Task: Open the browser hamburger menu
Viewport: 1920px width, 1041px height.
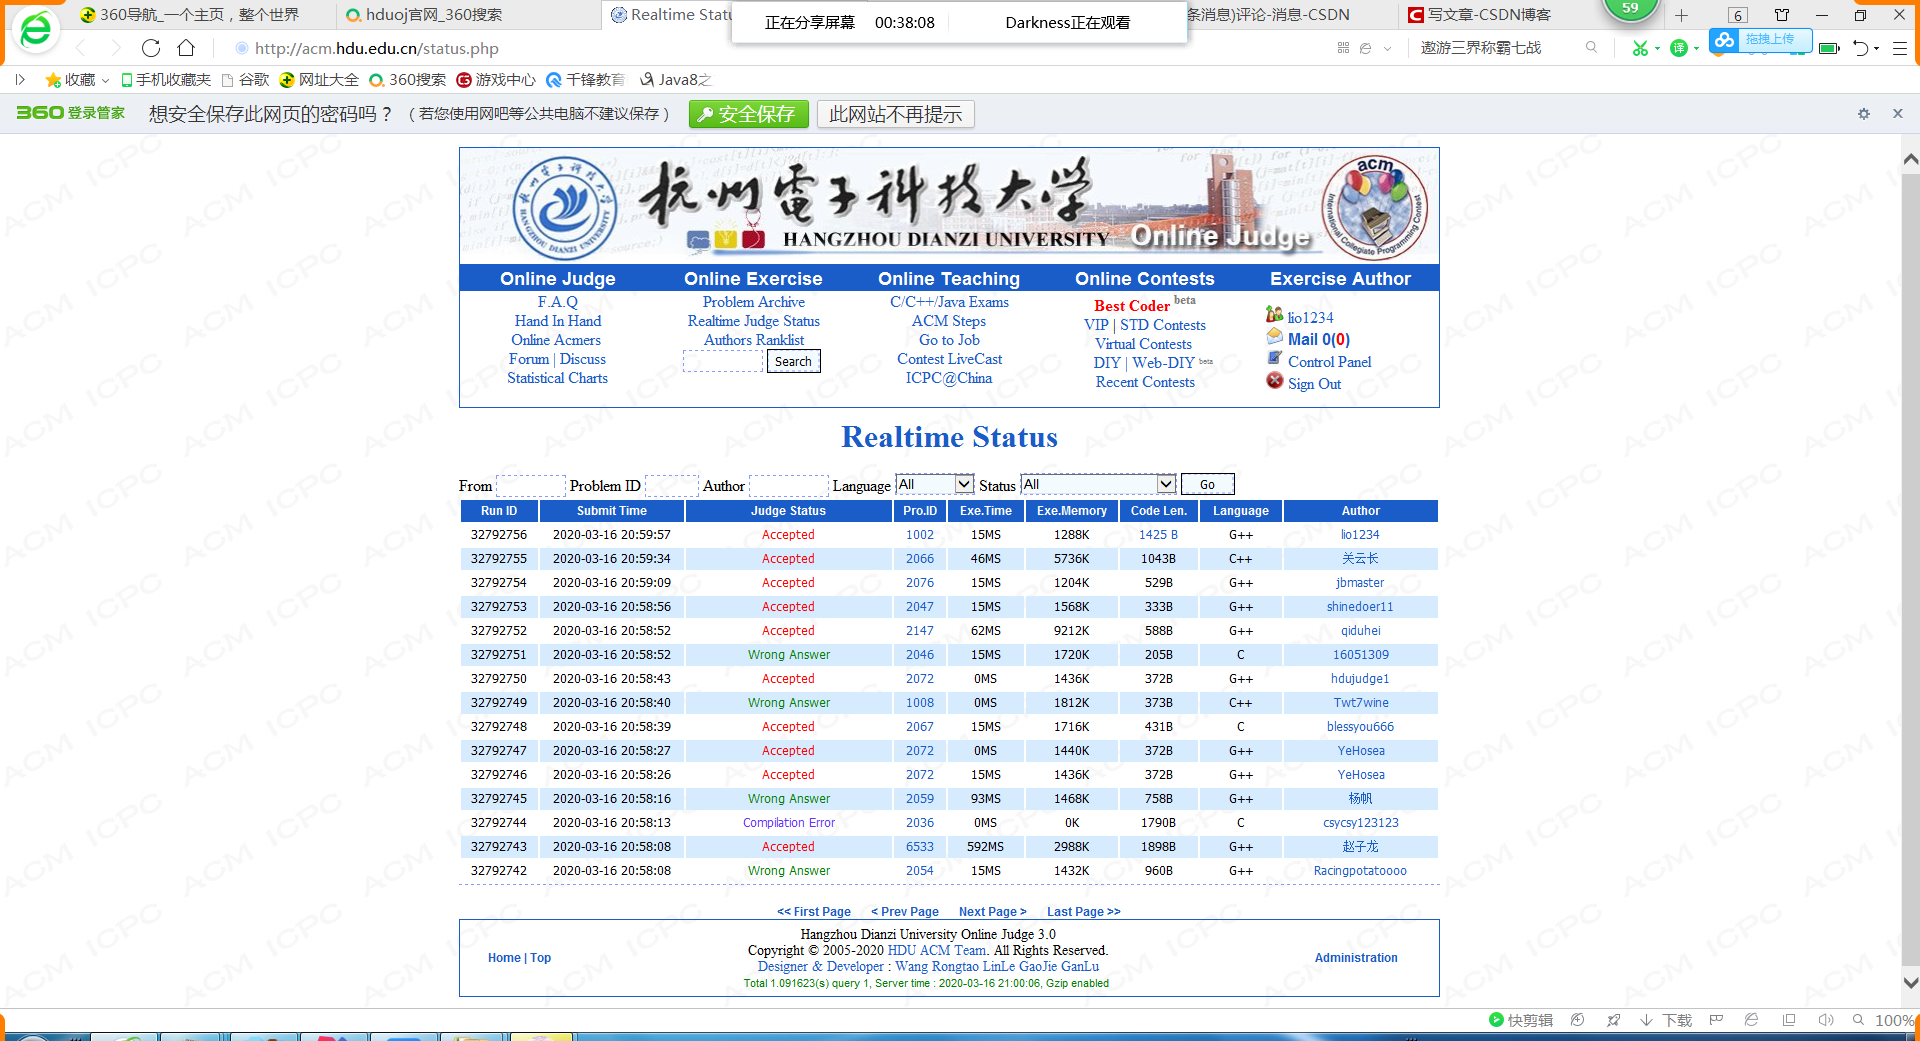Action: pos(1902,47)
